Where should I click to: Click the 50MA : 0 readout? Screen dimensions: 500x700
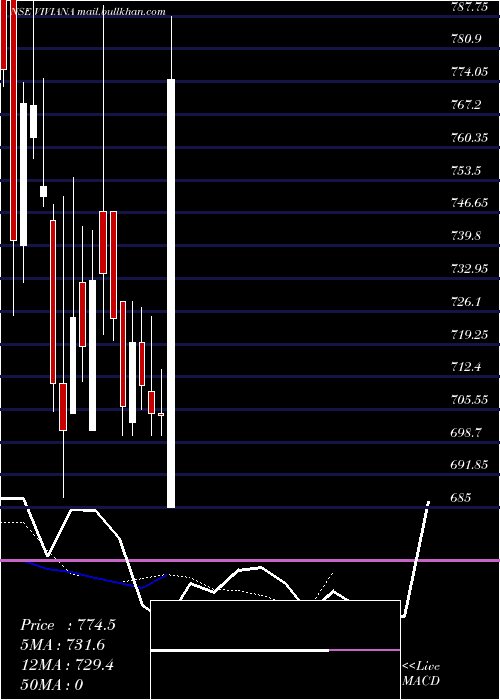[52, 685]
